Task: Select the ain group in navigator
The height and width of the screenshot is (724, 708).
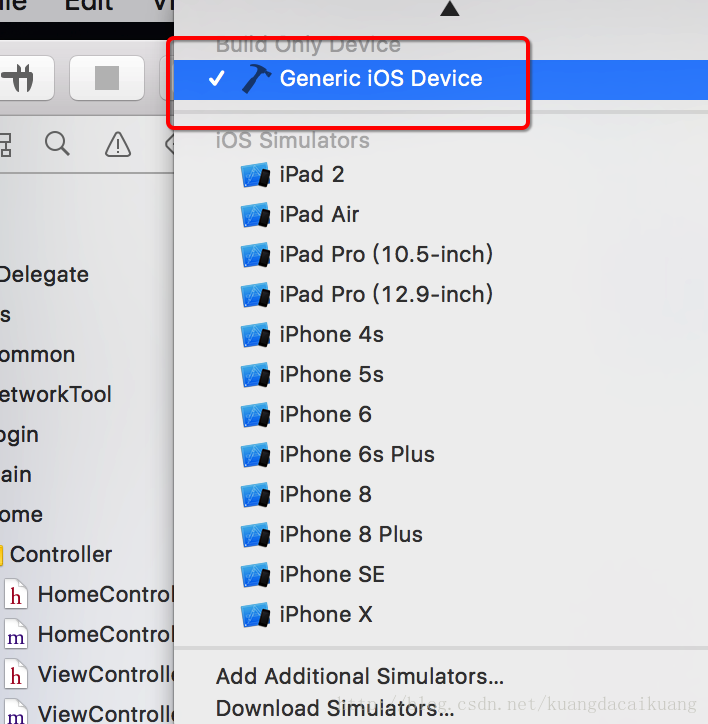Action: coord(16,475)
